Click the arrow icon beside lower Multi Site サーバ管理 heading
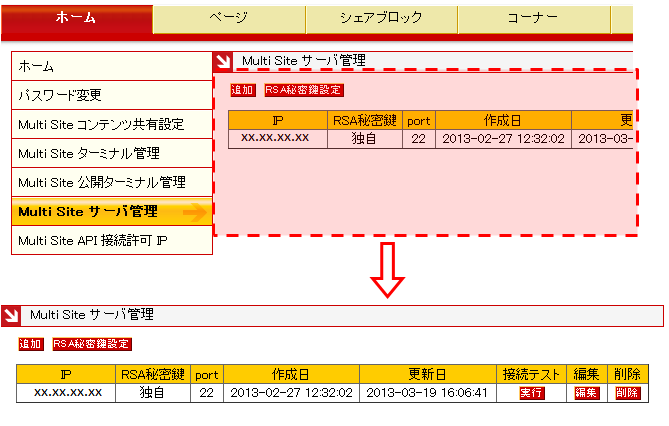The image size is (669, 426). click(x=11, y=316)
